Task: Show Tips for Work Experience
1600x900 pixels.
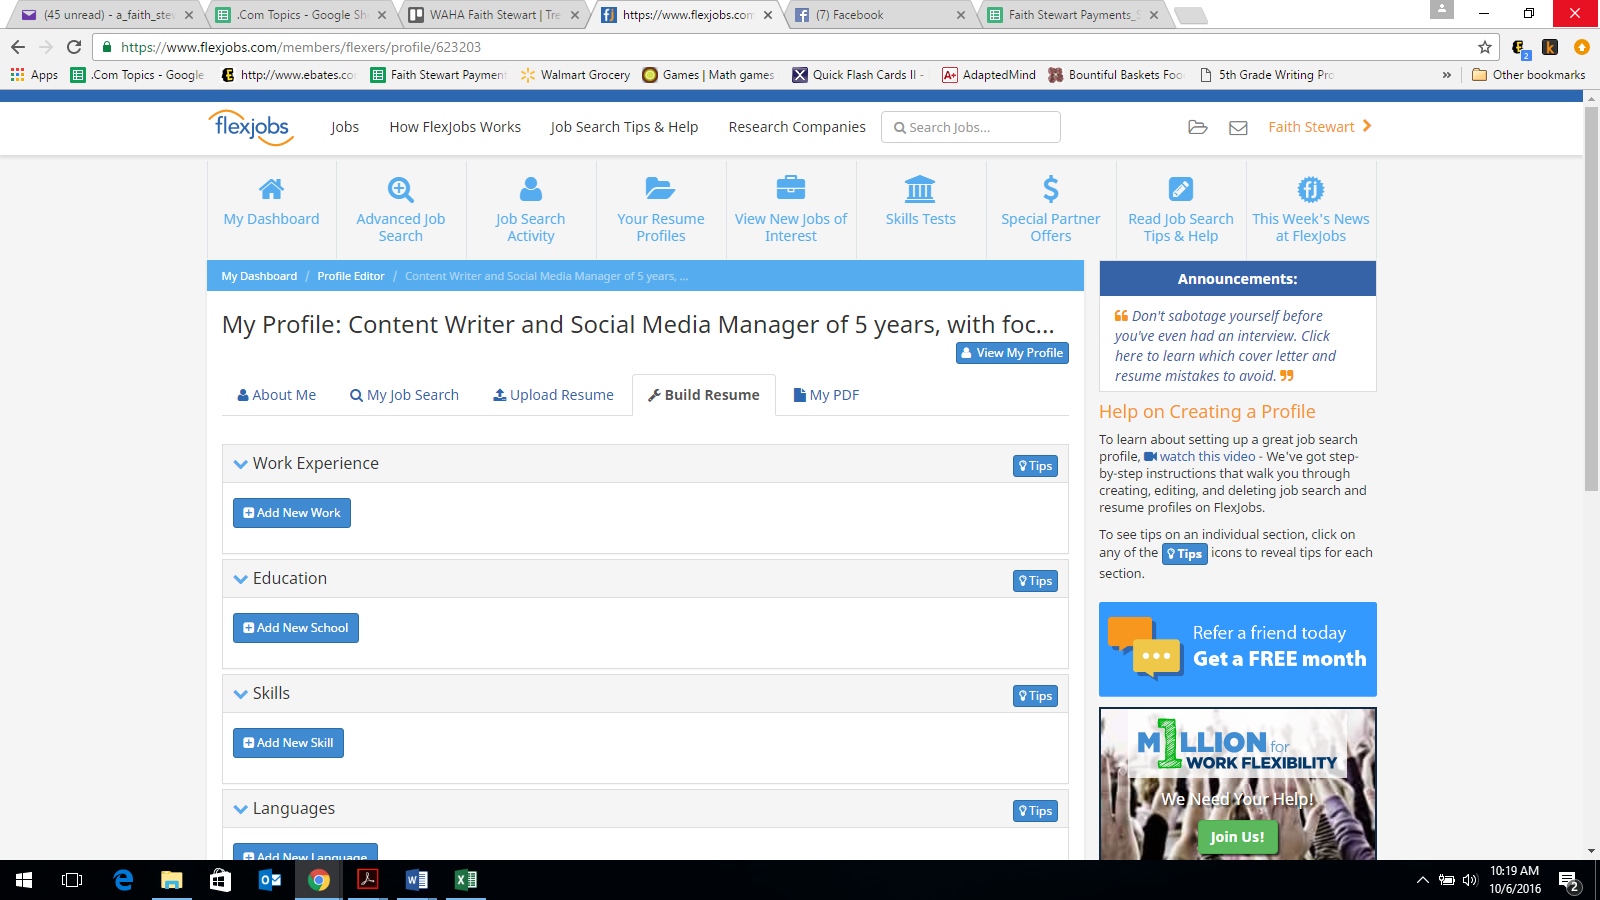Action: [1035, 466]
